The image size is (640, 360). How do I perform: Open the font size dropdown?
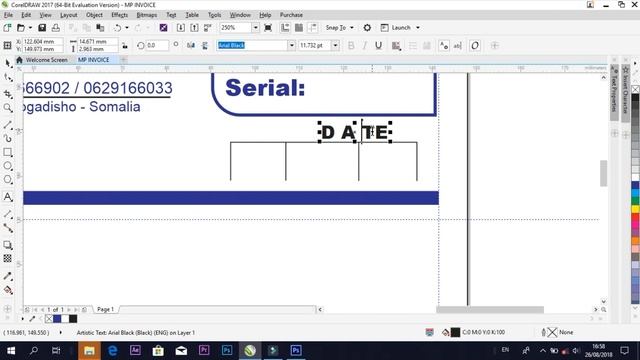point(335,45)
